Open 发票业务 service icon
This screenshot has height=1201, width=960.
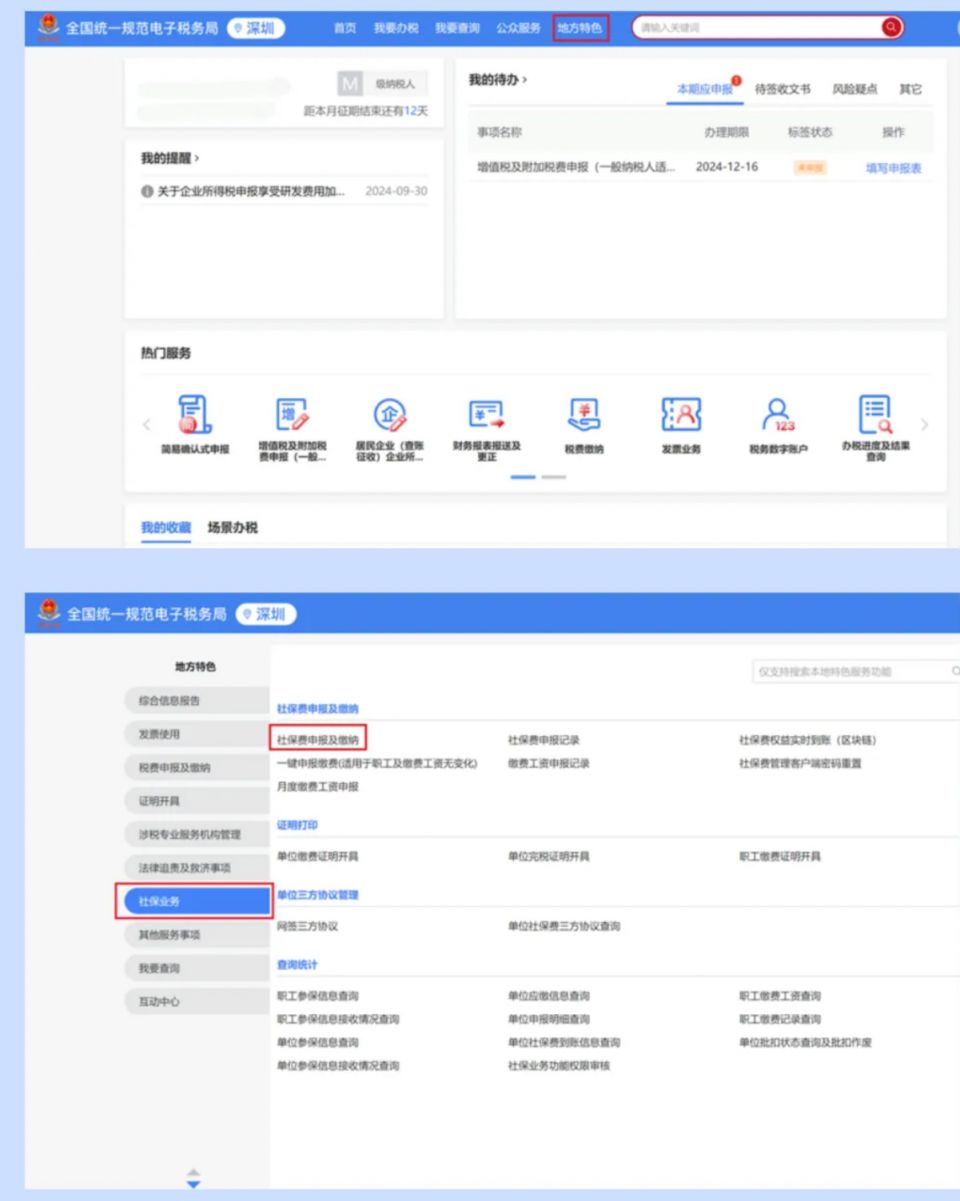point(680,414)
